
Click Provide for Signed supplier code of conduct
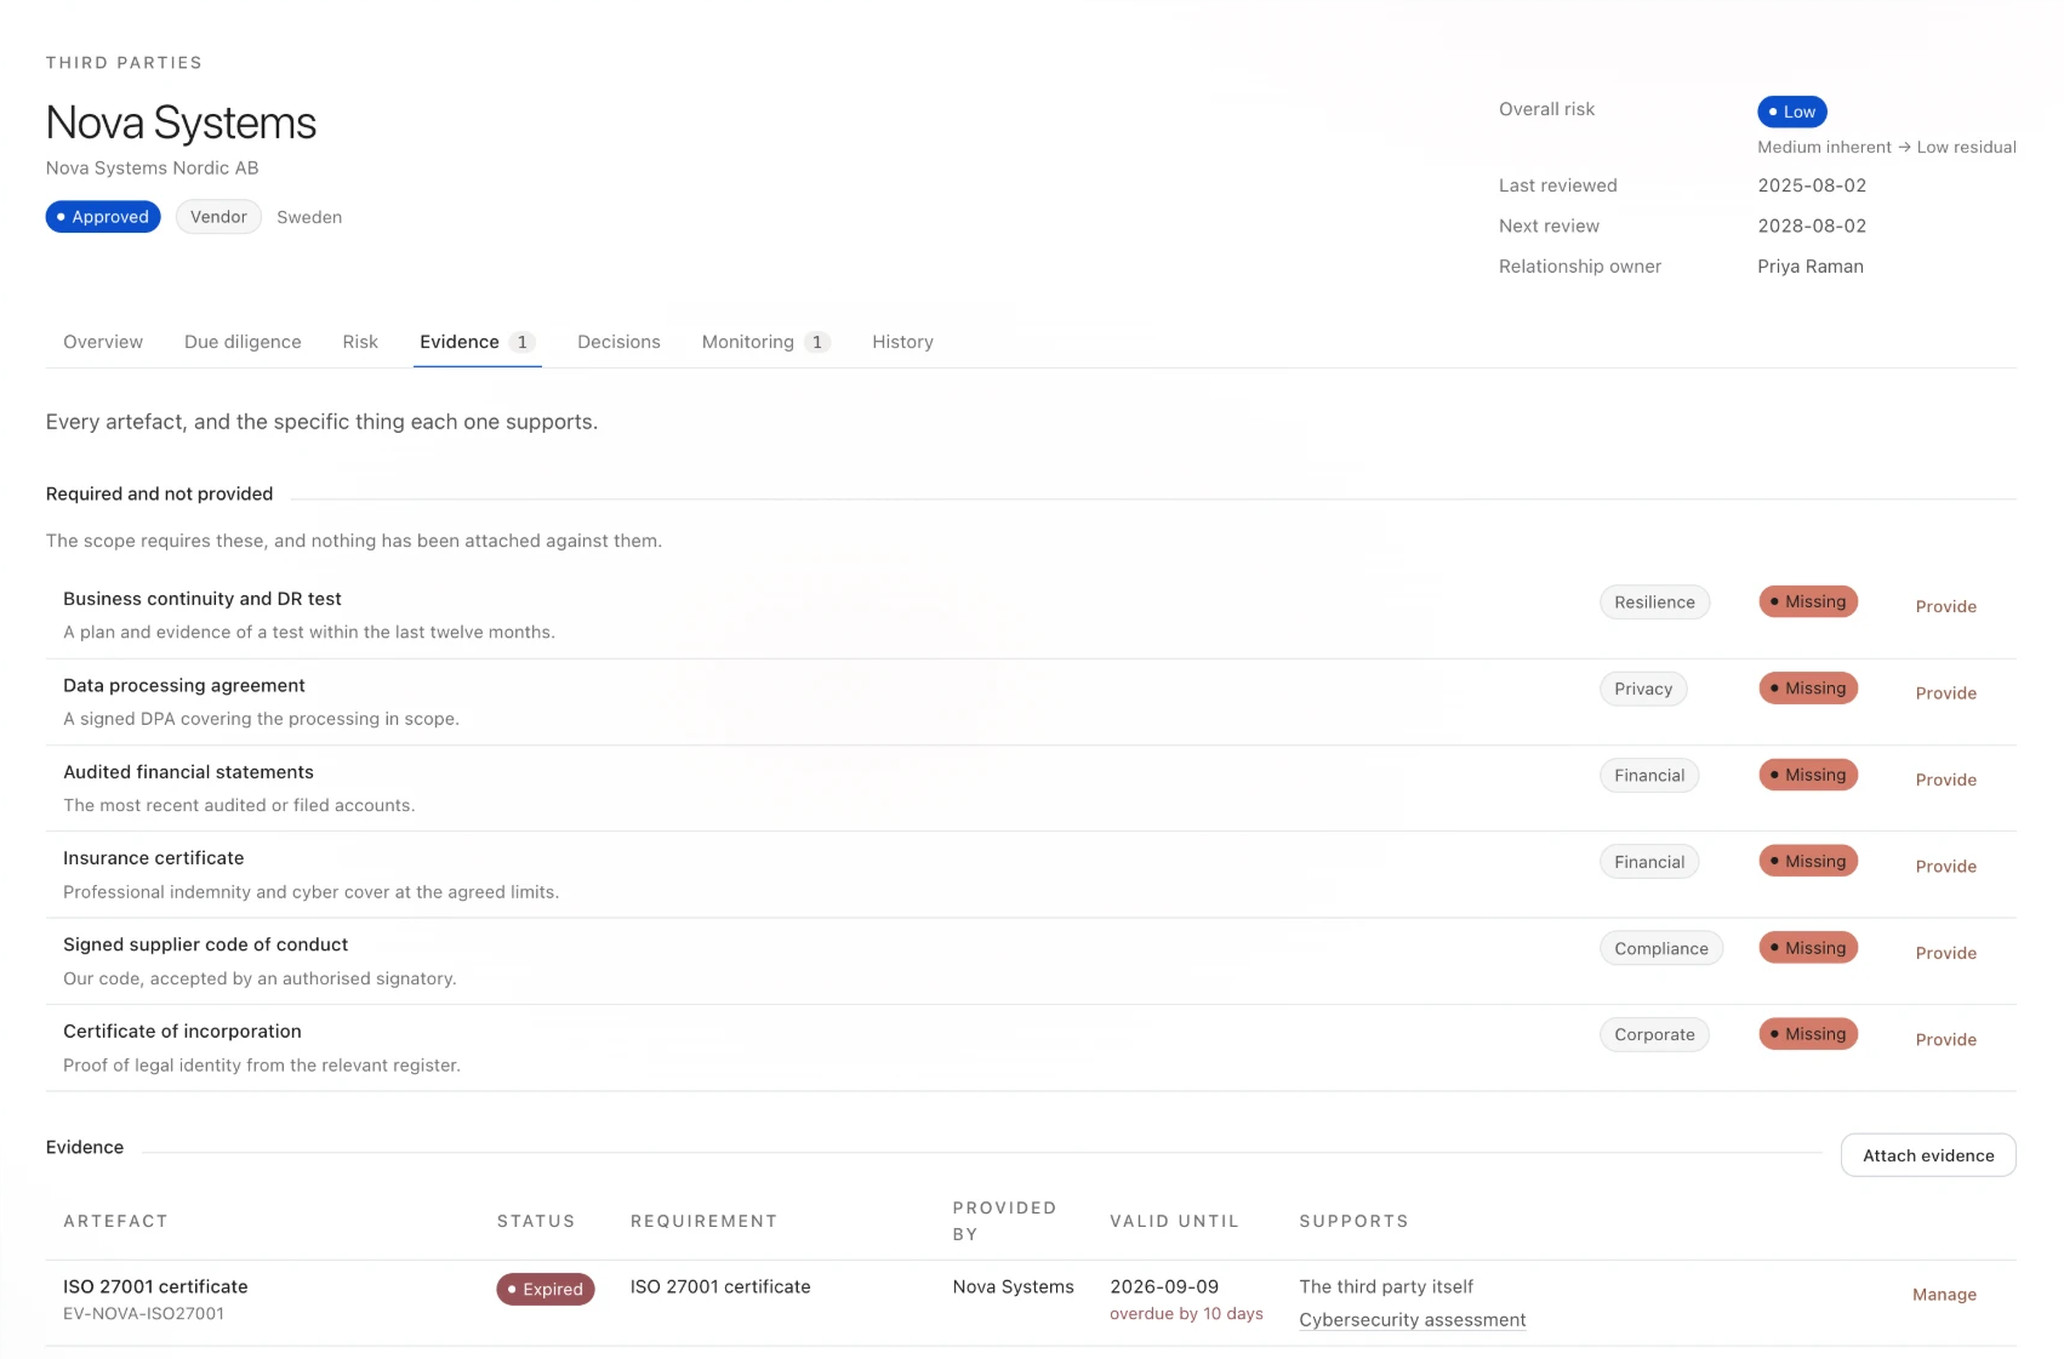(x=1945, y=953)
